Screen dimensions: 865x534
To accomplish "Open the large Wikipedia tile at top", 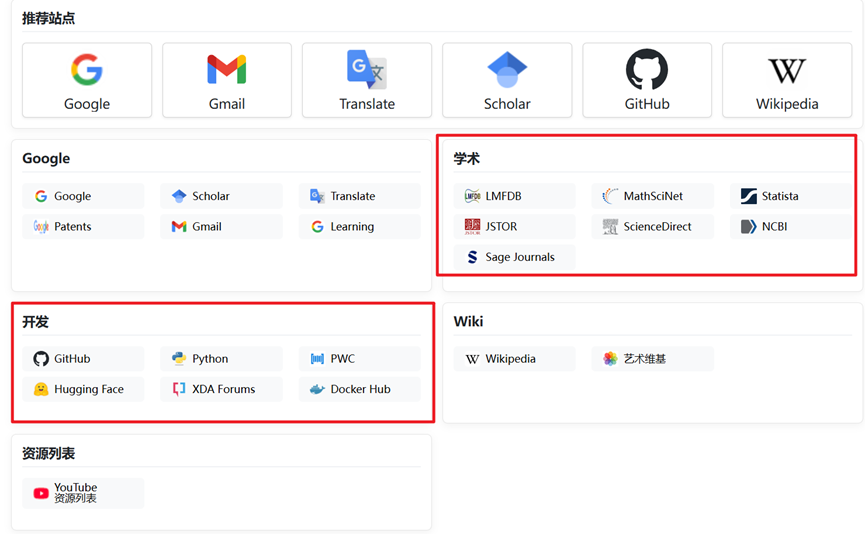I will (x=787, y=80).
